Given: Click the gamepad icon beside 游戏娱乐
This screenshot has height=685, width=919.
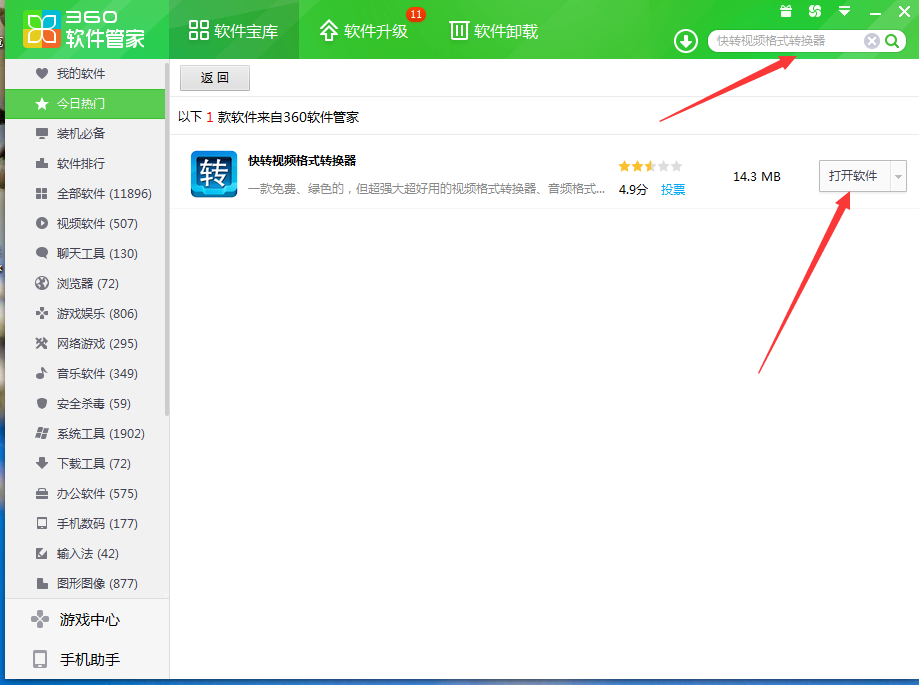Looking at the screenshot, I should (x=42, y=313).
